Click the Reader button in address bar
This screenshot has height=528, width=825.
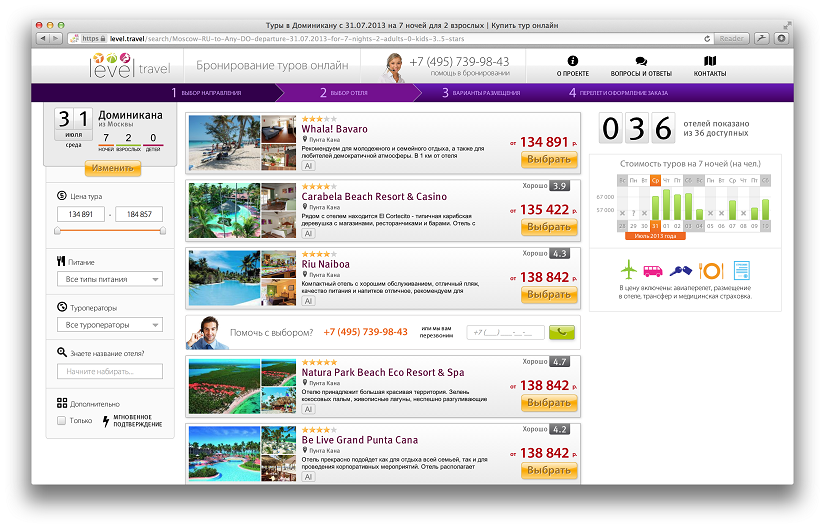[732, 38]
